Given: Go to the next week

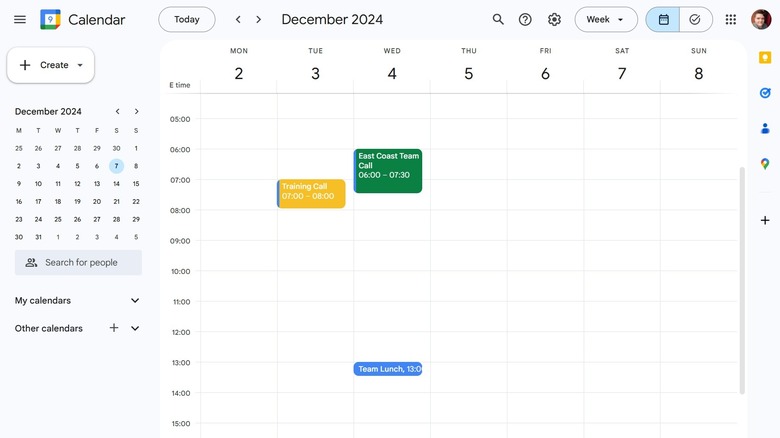Looking at the screenshot, I should click(x=258, y=19).
